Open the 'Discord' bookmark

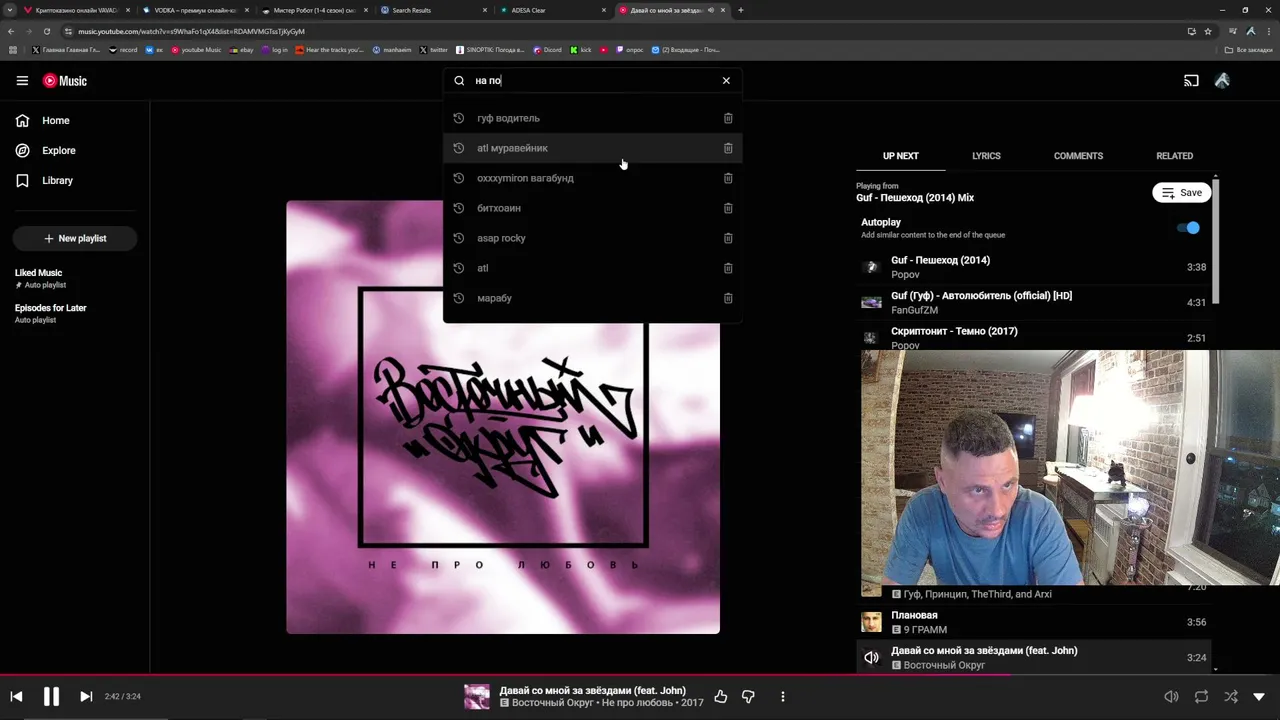(547, 50)
